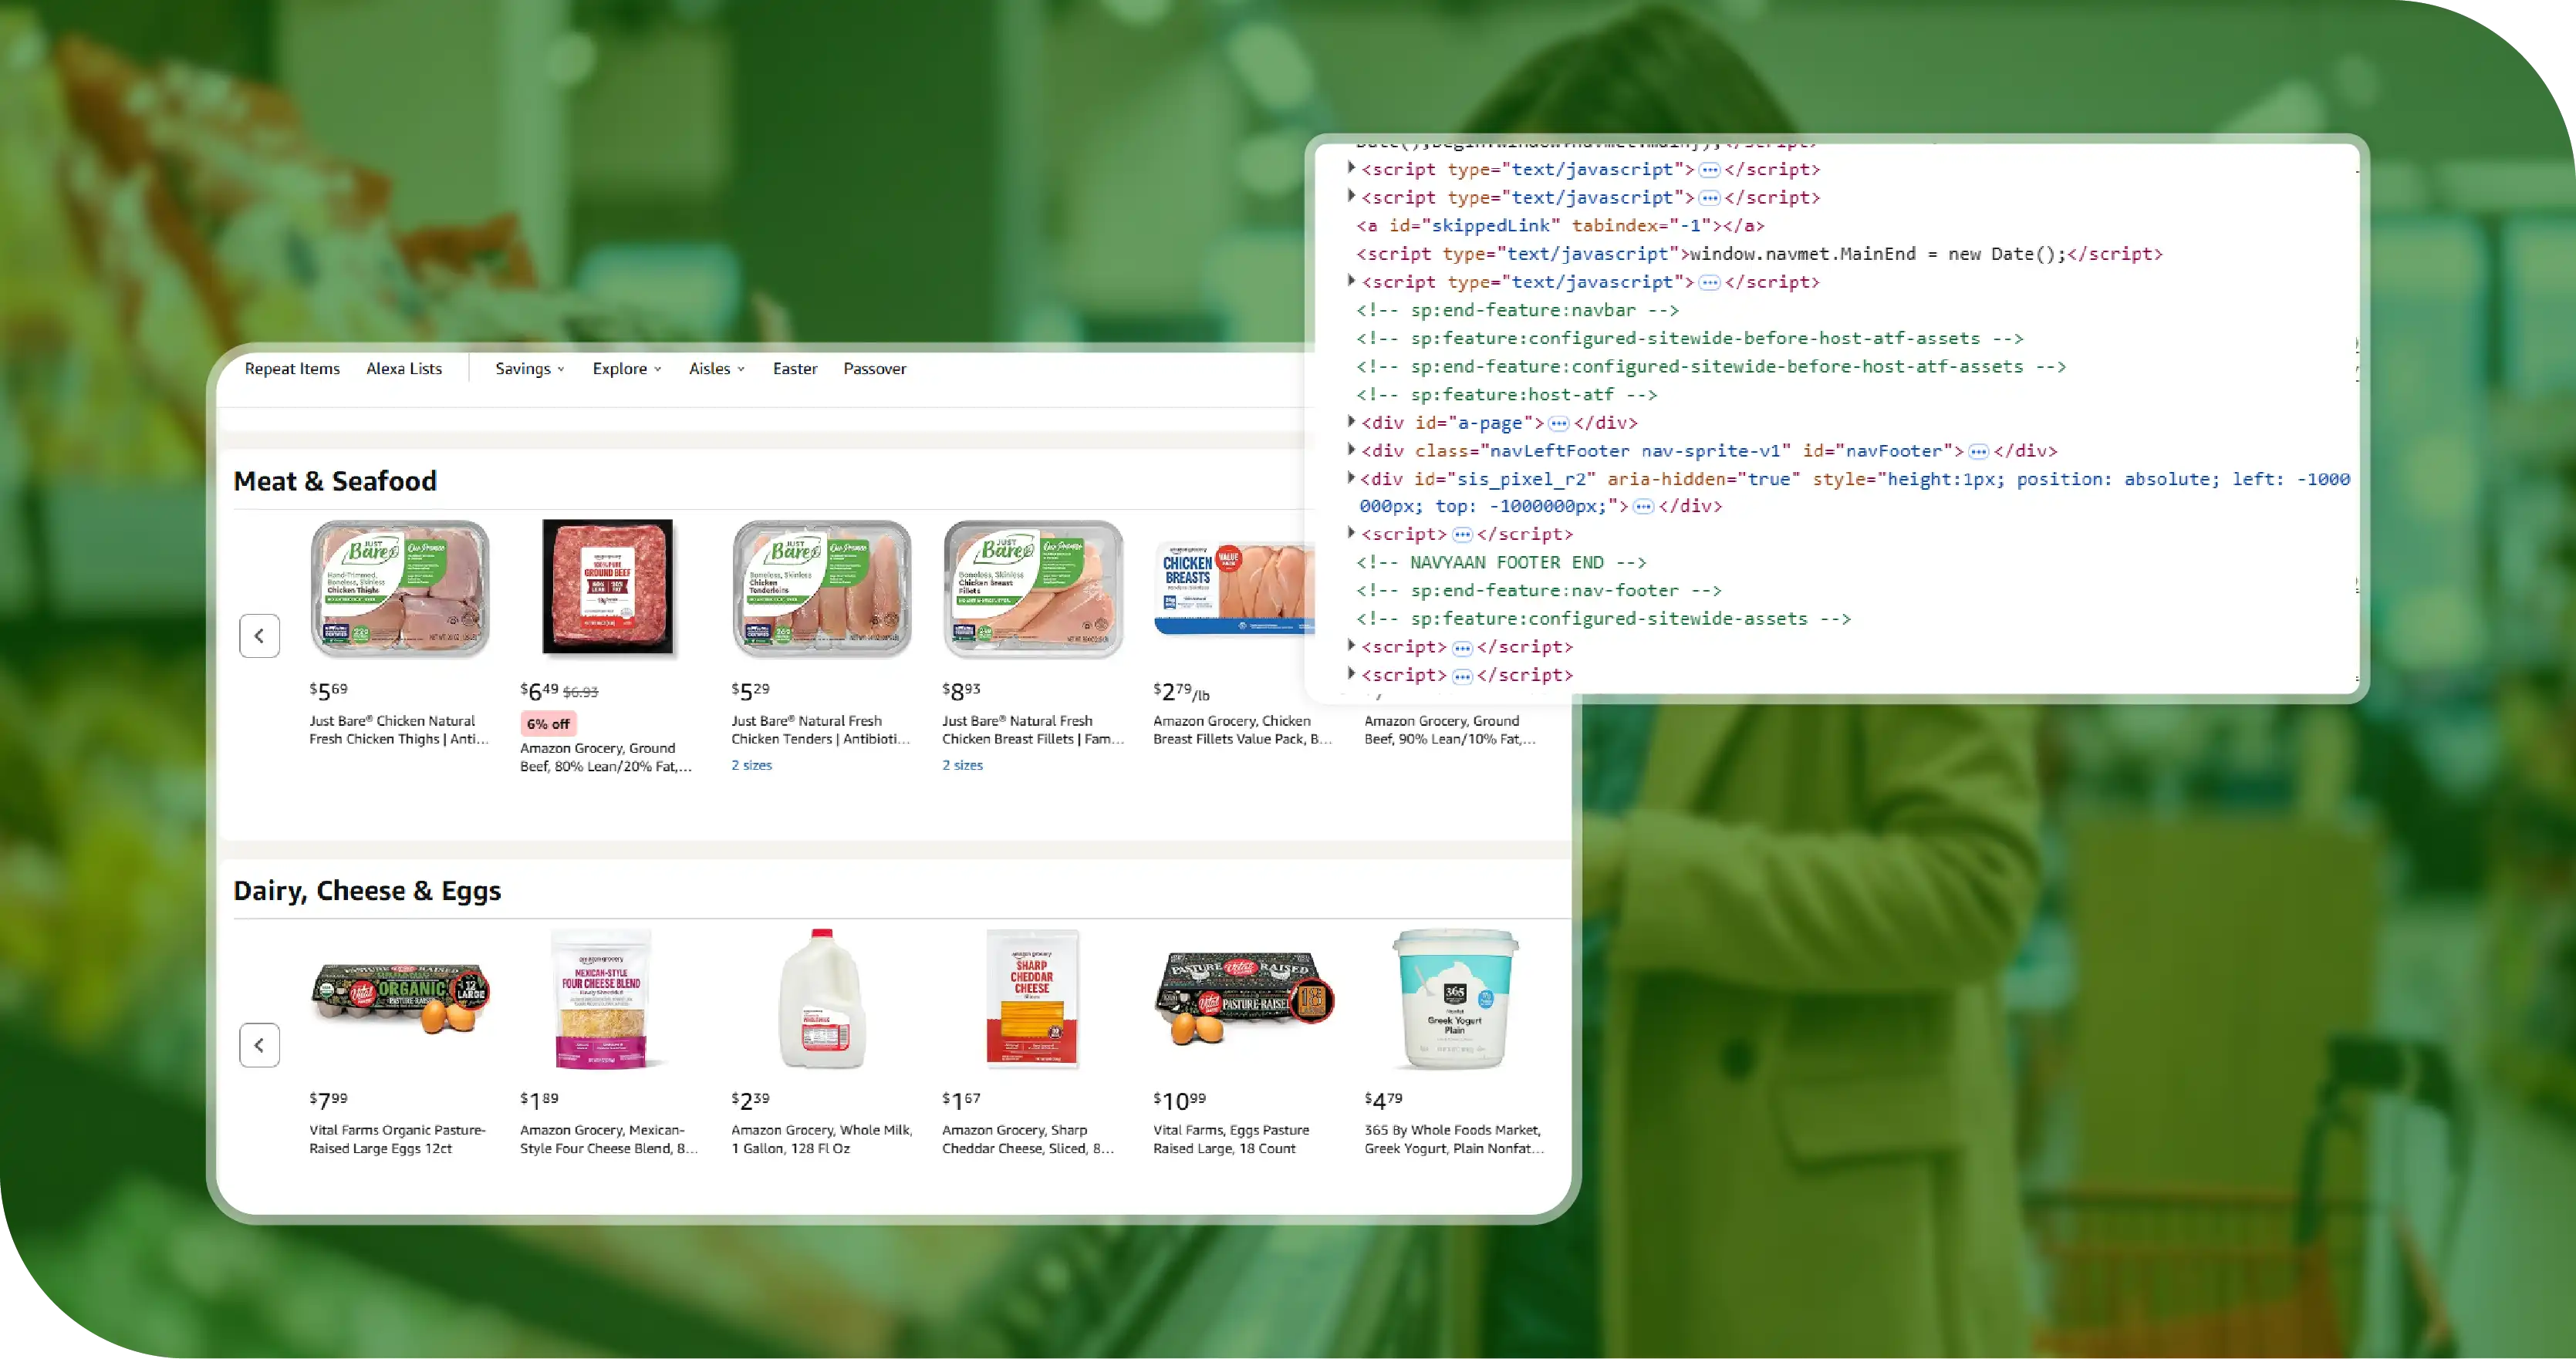This screenshot has height=1359, width=2576.
Task: Click Sharp Cheddar Cheese Sliced title
Action: pyautogui.click(x=1028, y=1139)
